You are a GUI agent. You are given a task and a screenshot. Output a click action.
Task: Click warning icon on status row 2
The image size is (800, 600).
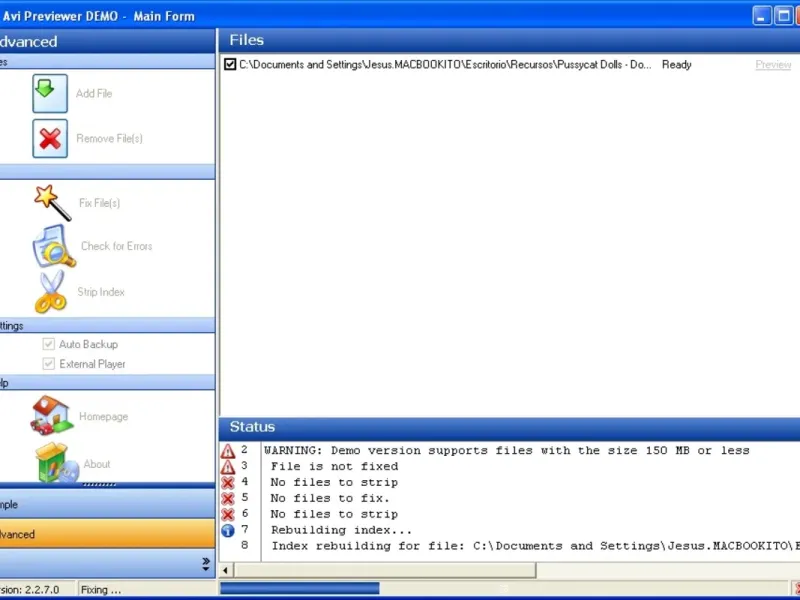[228, 451]
